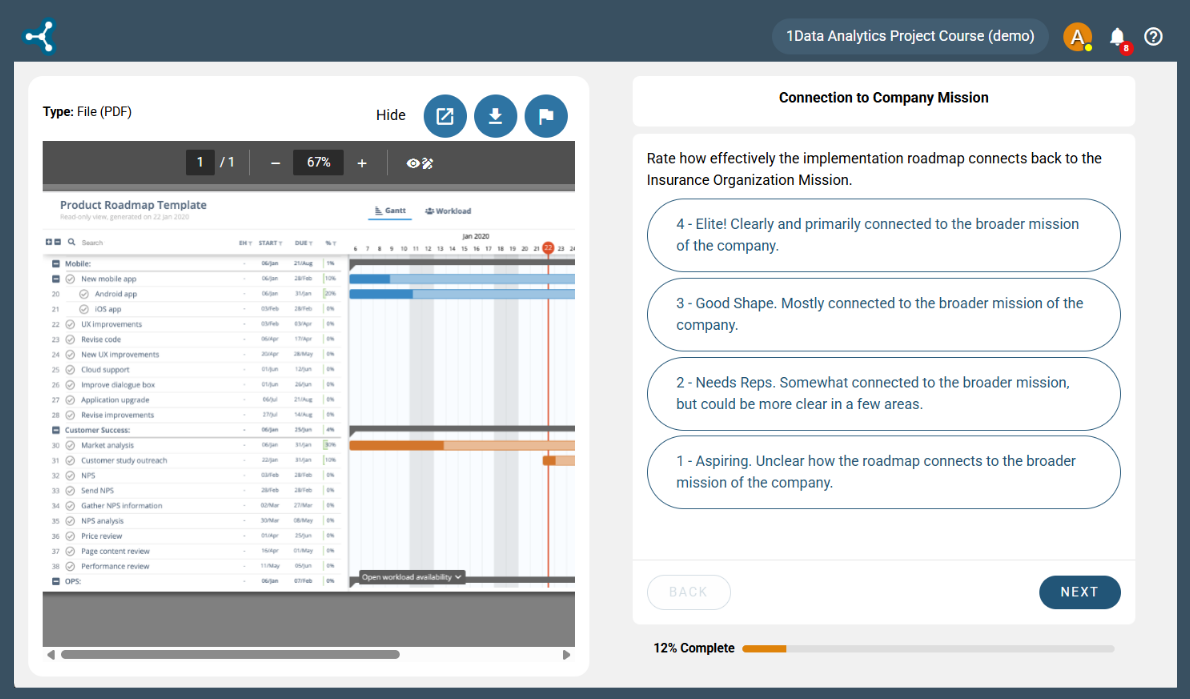The image size is (1190, 699).
Task: Open the document in a new window
Action: click(x=445, y=116)
